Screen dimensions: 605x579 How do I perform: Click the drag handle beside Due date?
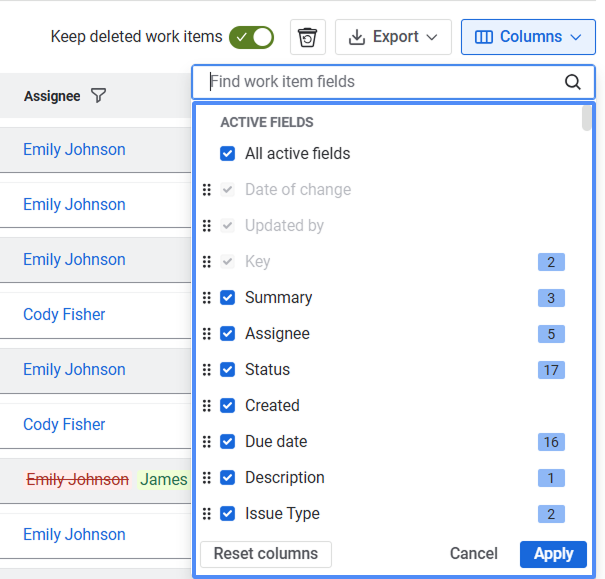(207, 442)
